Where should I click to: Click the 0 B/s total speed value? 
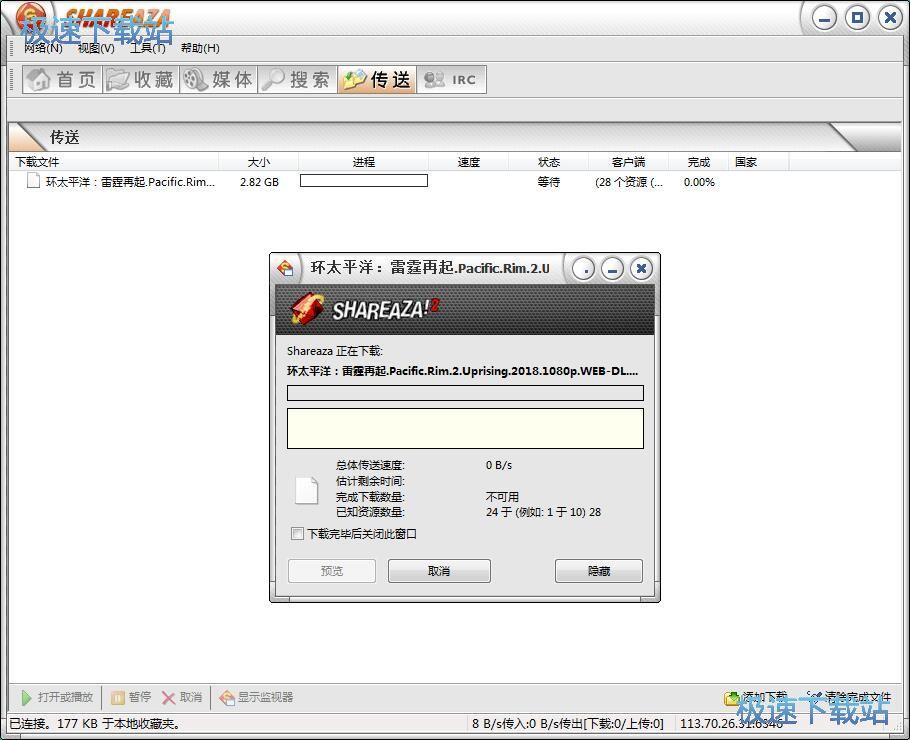tap(499, 465)
